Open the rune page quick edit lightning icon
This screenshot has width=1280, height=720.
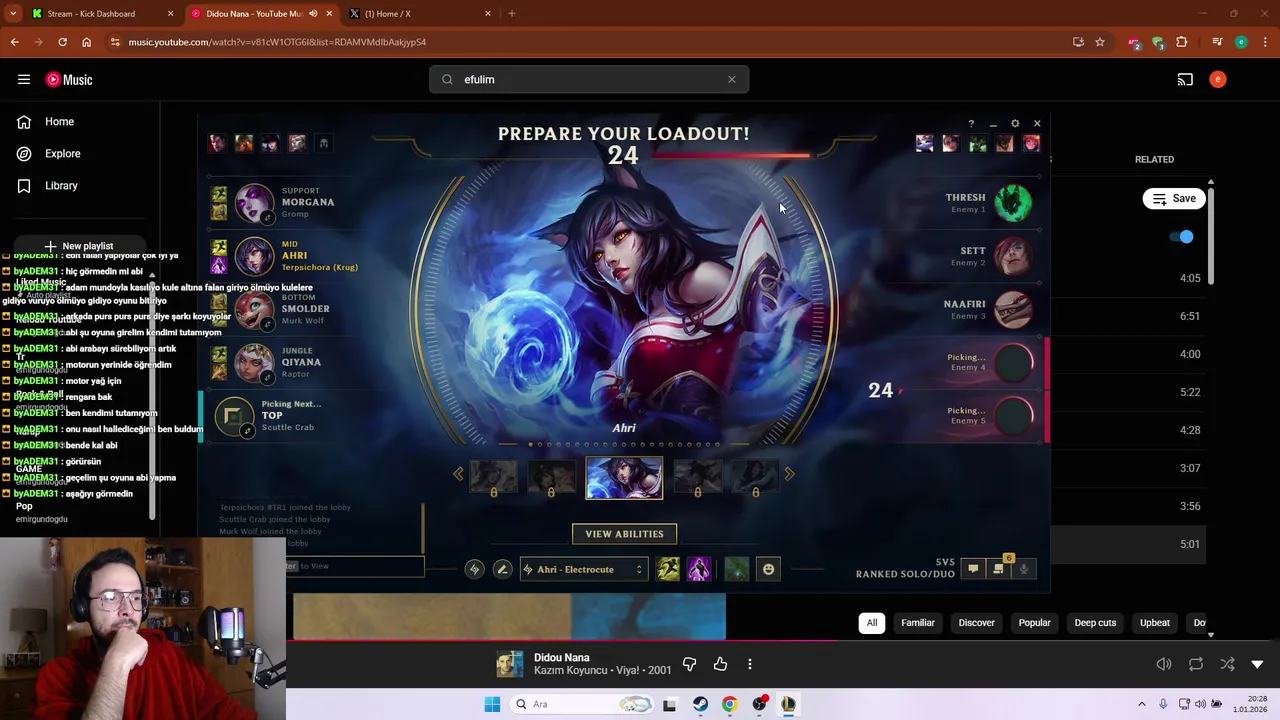475,569
